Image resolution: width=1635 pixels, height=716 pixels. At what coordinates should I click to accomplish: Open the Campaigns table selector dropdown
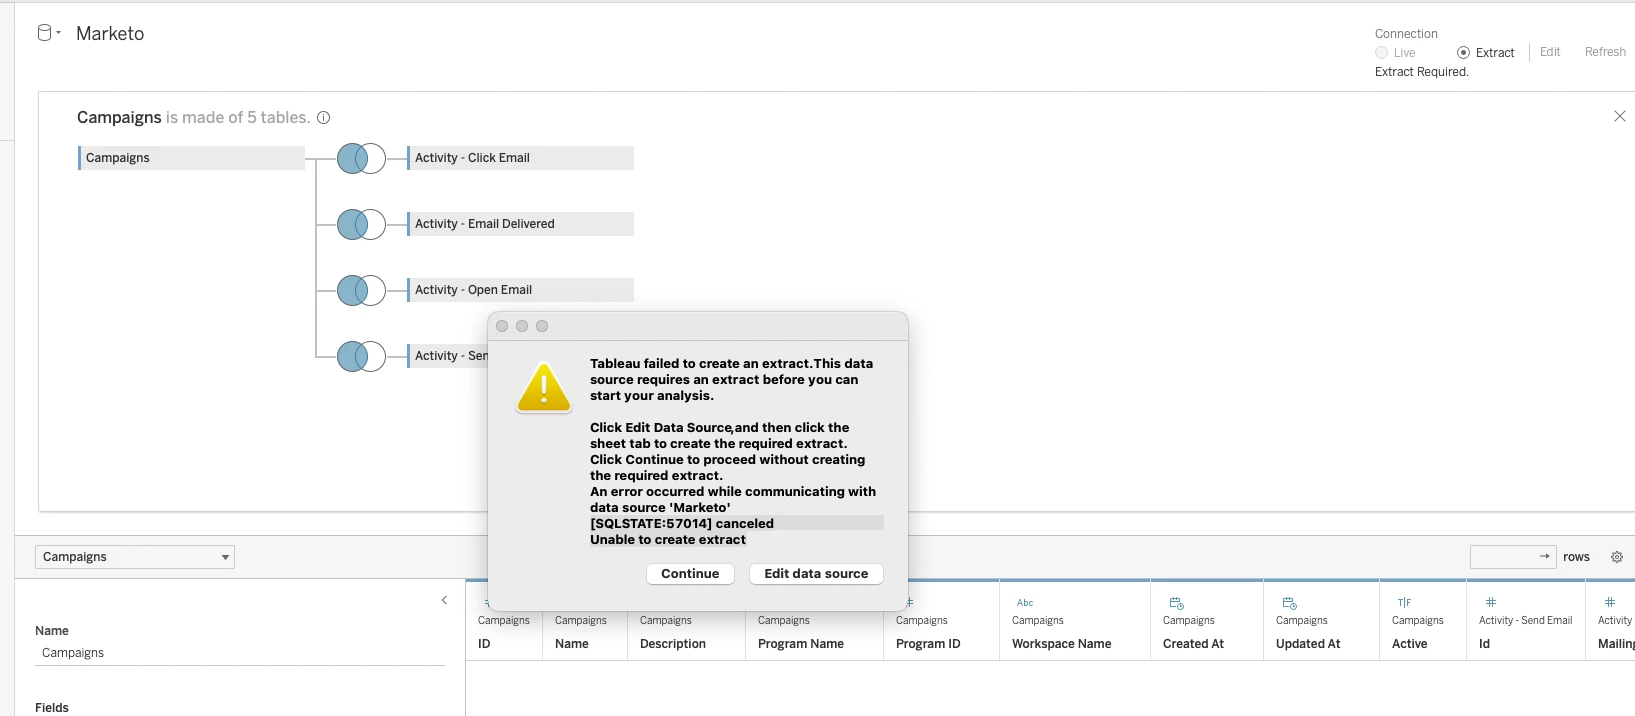click(x=135, y=557)
